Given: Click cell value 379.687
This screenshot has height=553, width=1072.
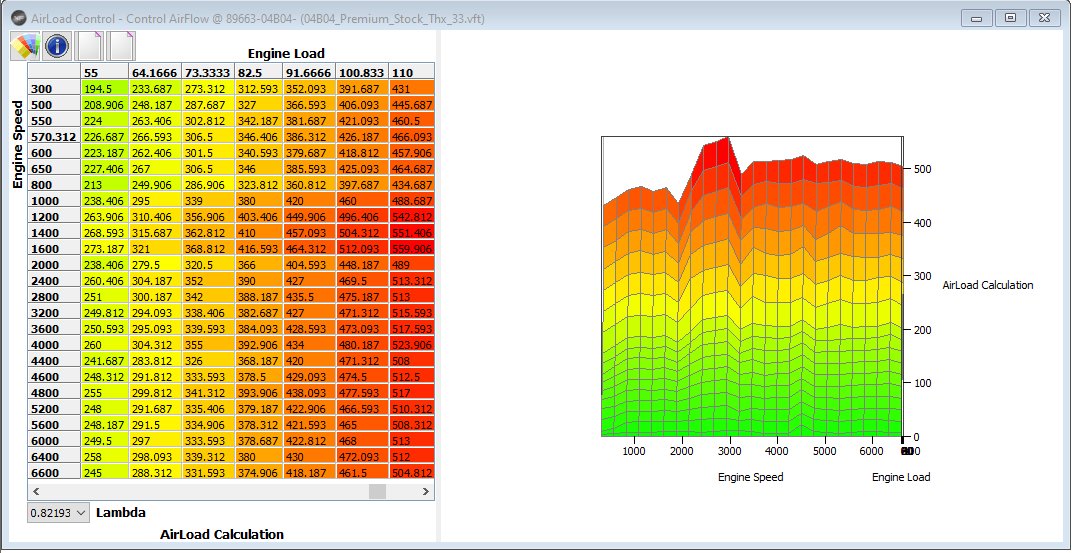Looking at the screenshot, I should [x=310, y=153].
